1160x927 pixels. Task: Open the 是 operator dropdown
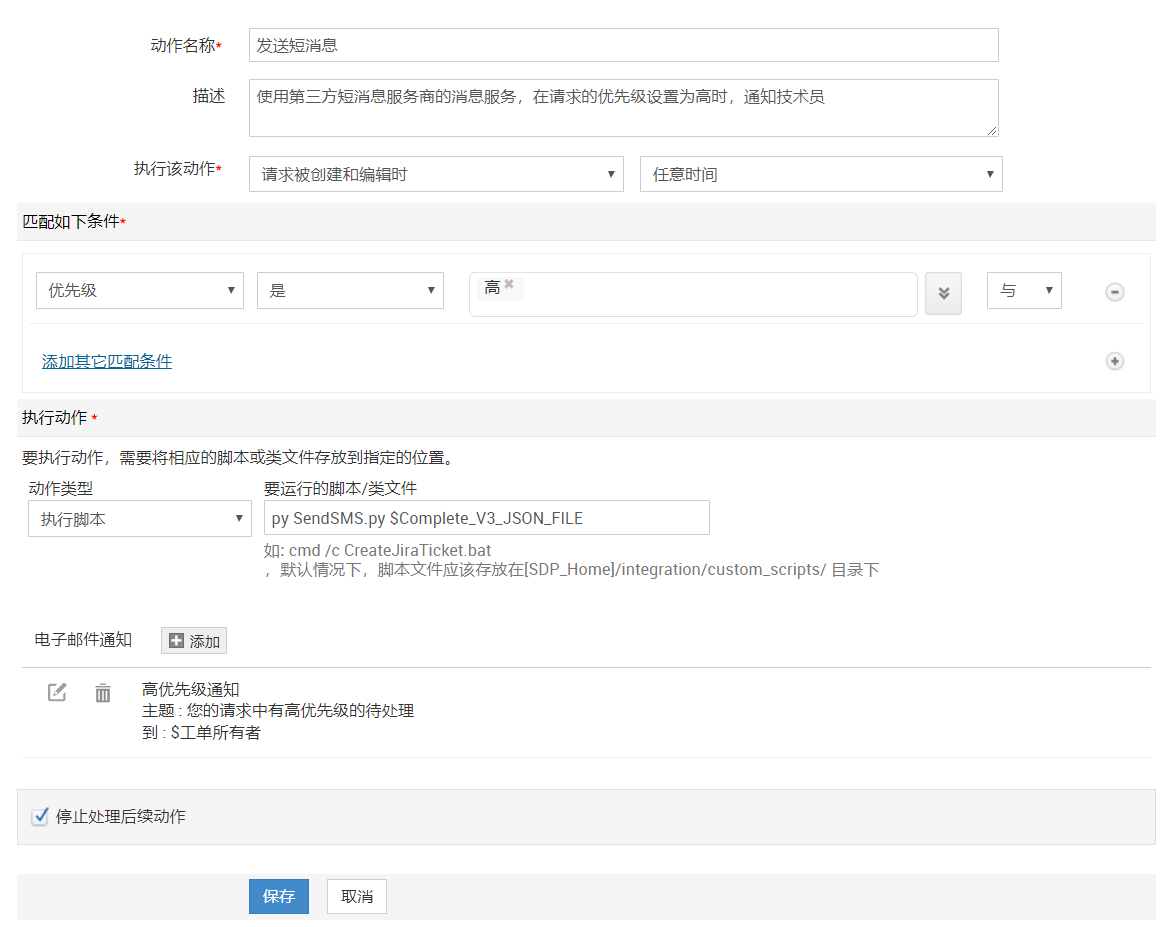pyautogui.click(x=350, y=291)
